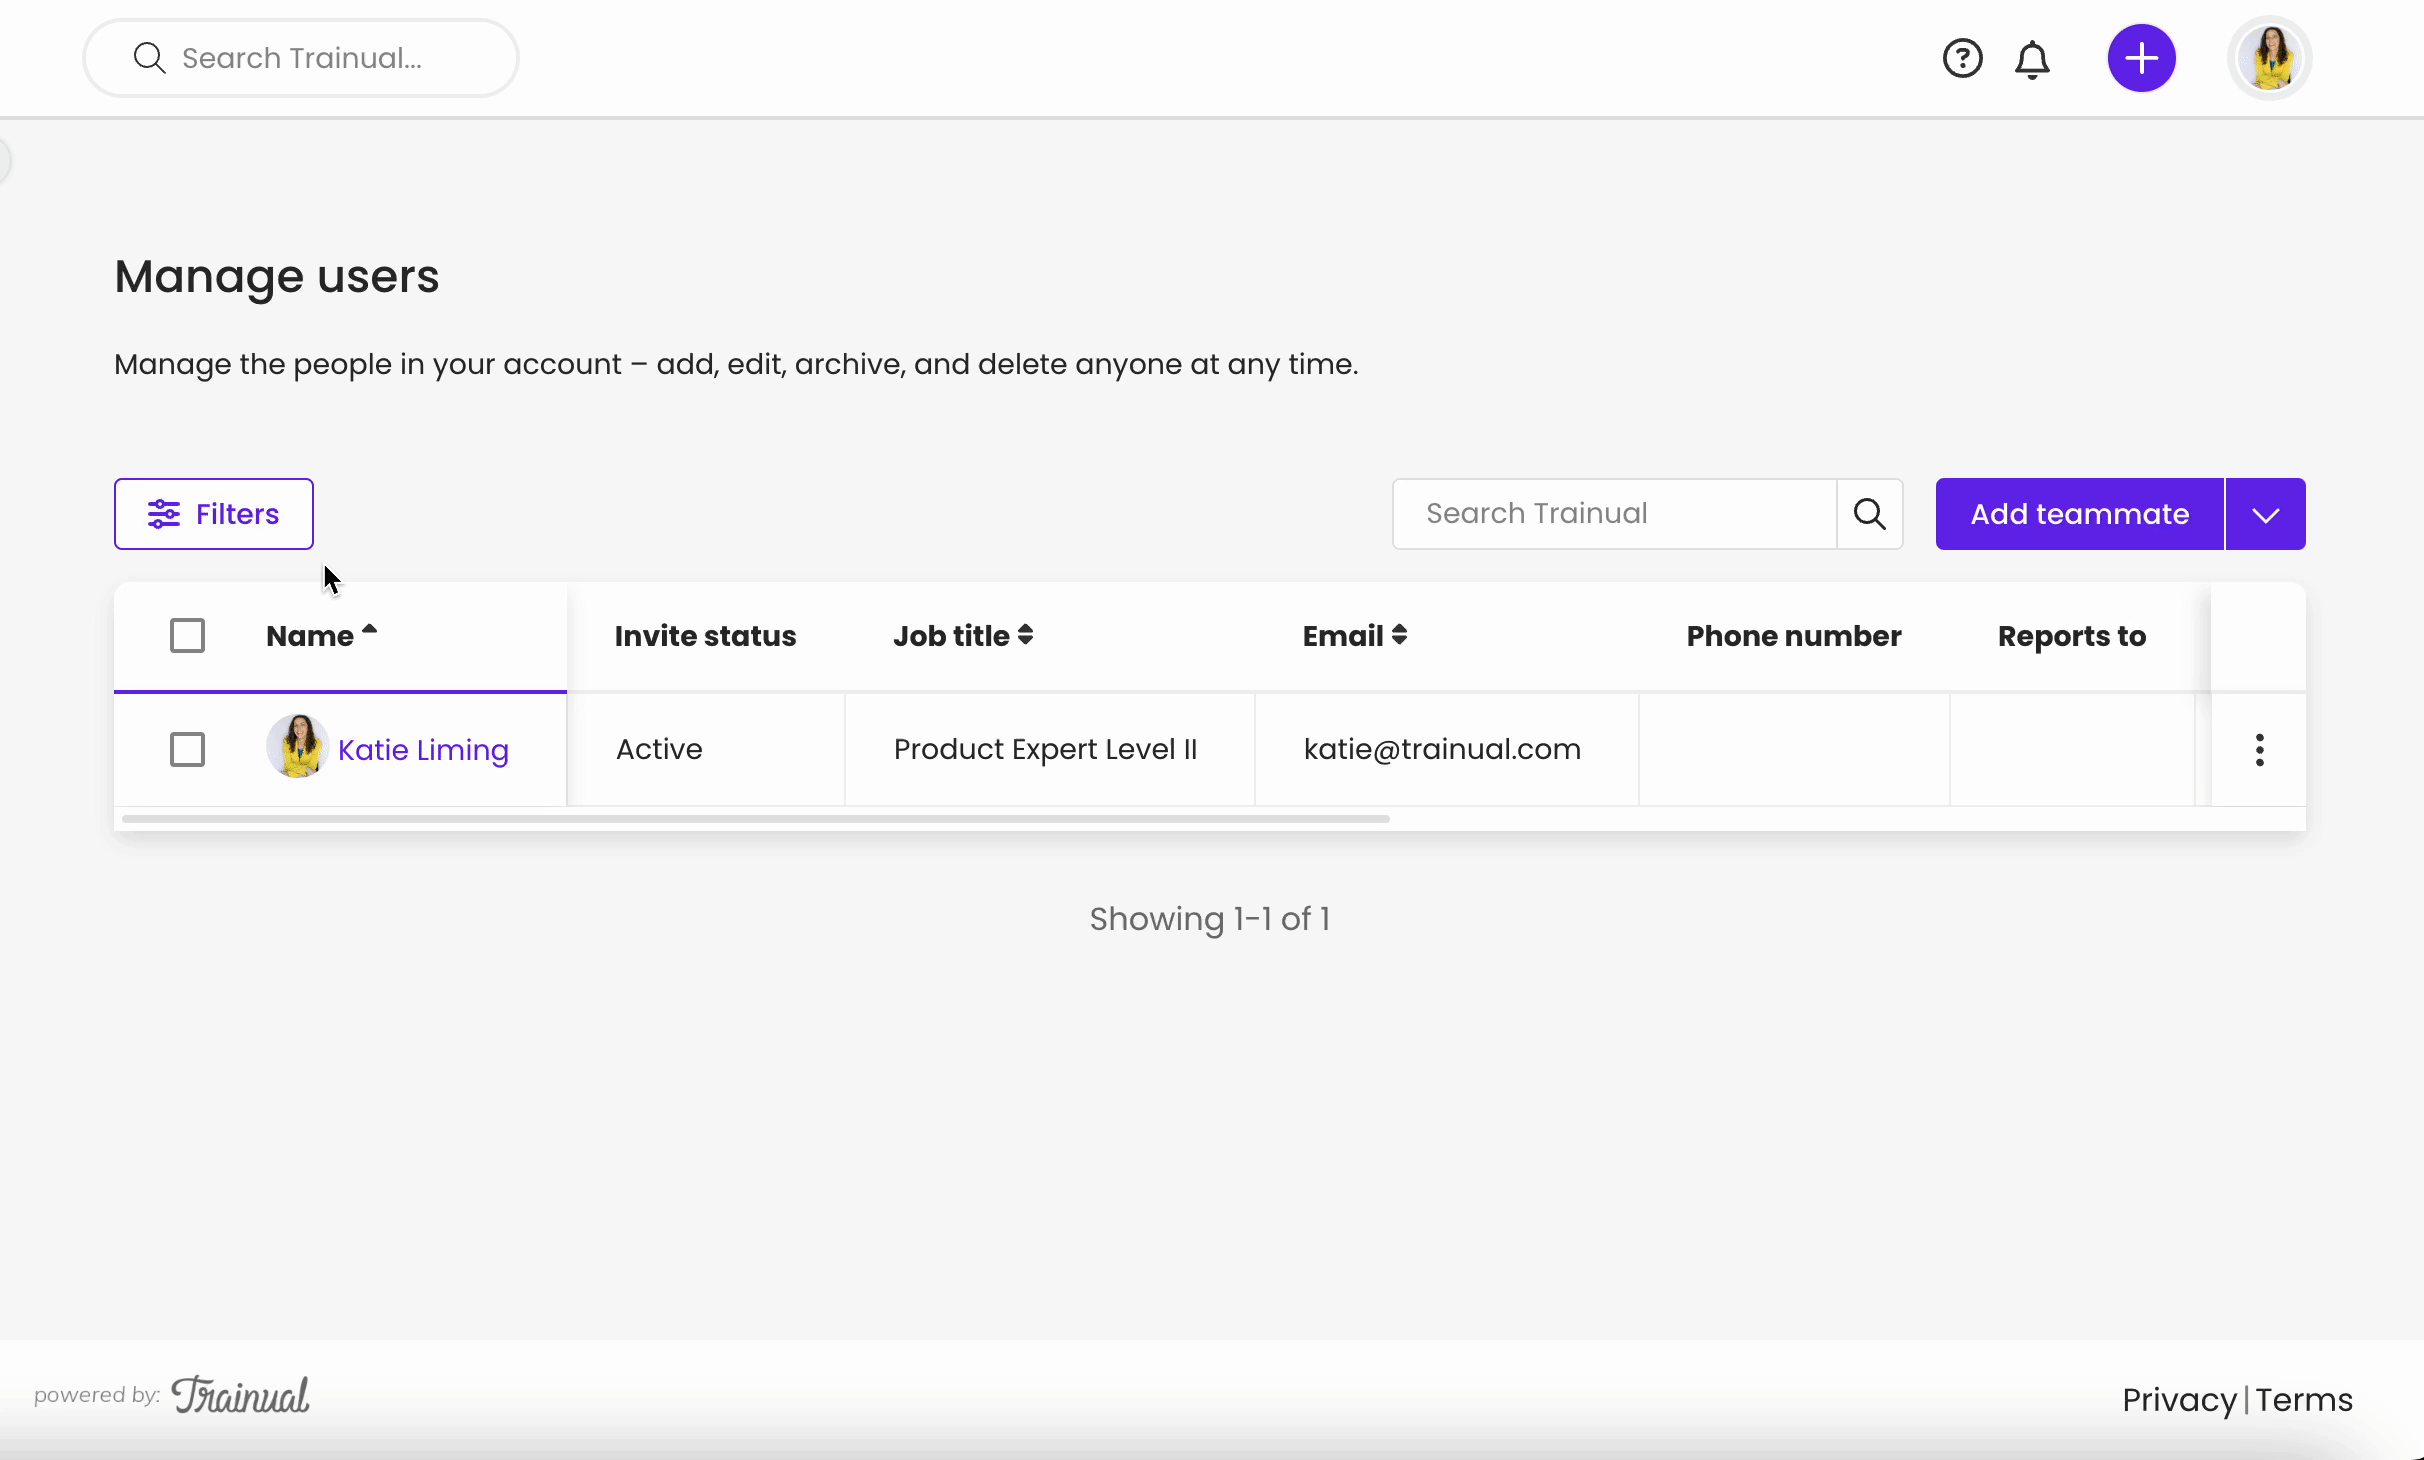Click the Invite status column header

pyautogui.click(x=705, y=636)
